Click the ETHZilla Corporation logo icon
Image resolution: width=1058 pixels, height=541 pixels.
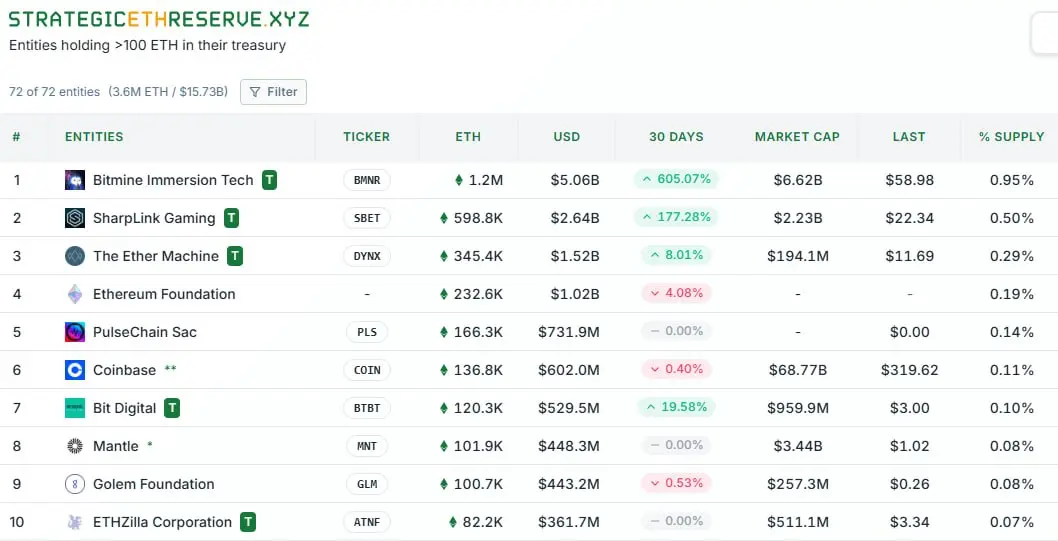click(x=75, y=522)
